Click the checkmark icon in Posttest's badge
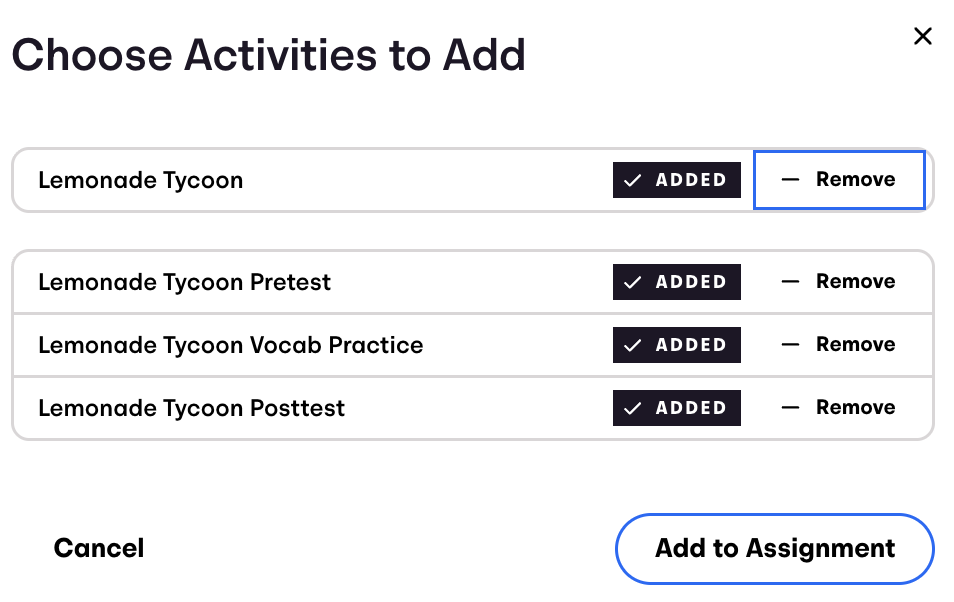The image size is (954, 602). pos(632,409)
